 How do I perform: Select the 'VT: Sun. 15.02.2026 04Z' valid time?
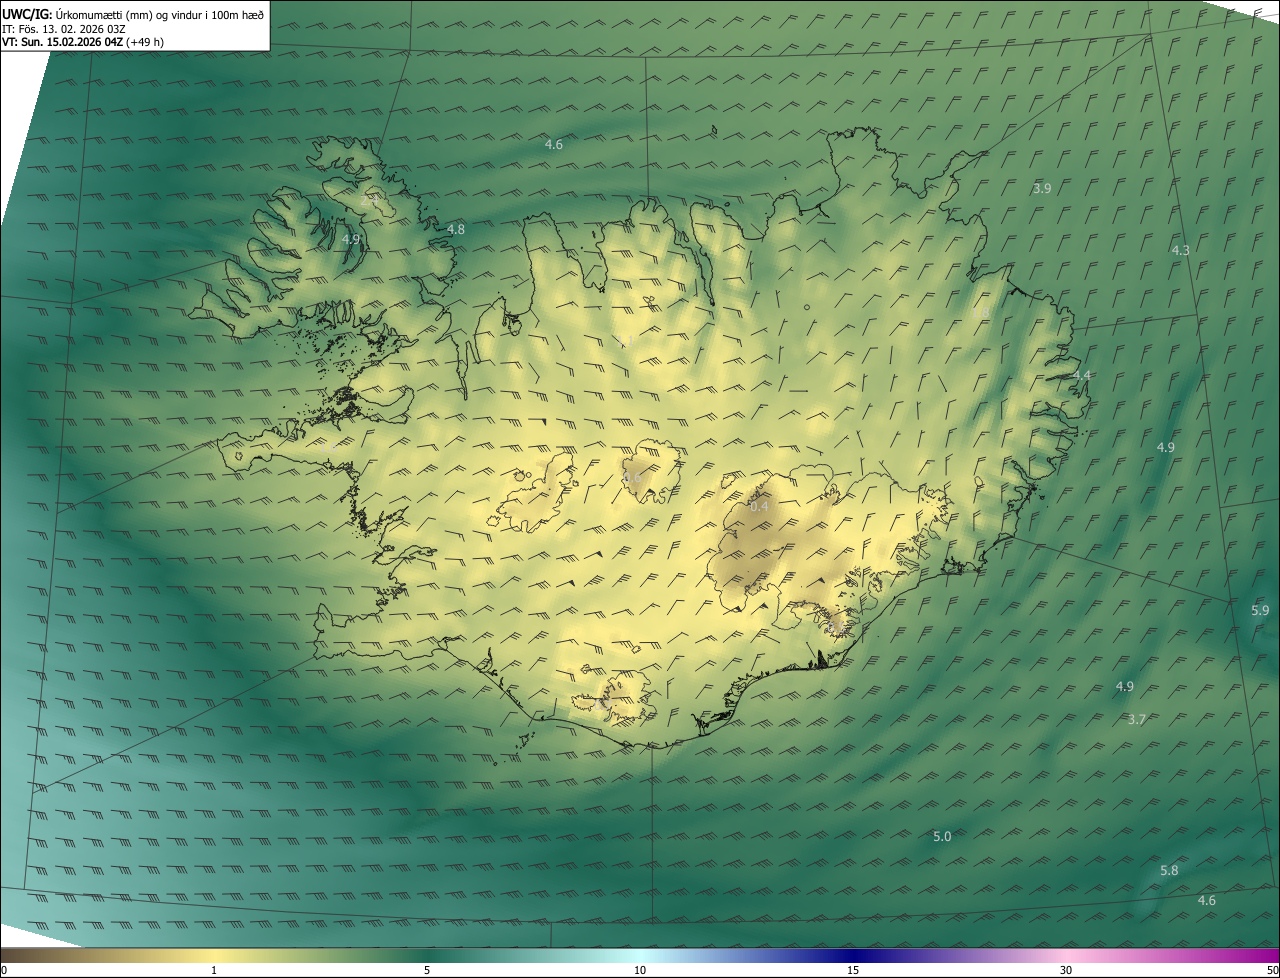pos(62,42)
